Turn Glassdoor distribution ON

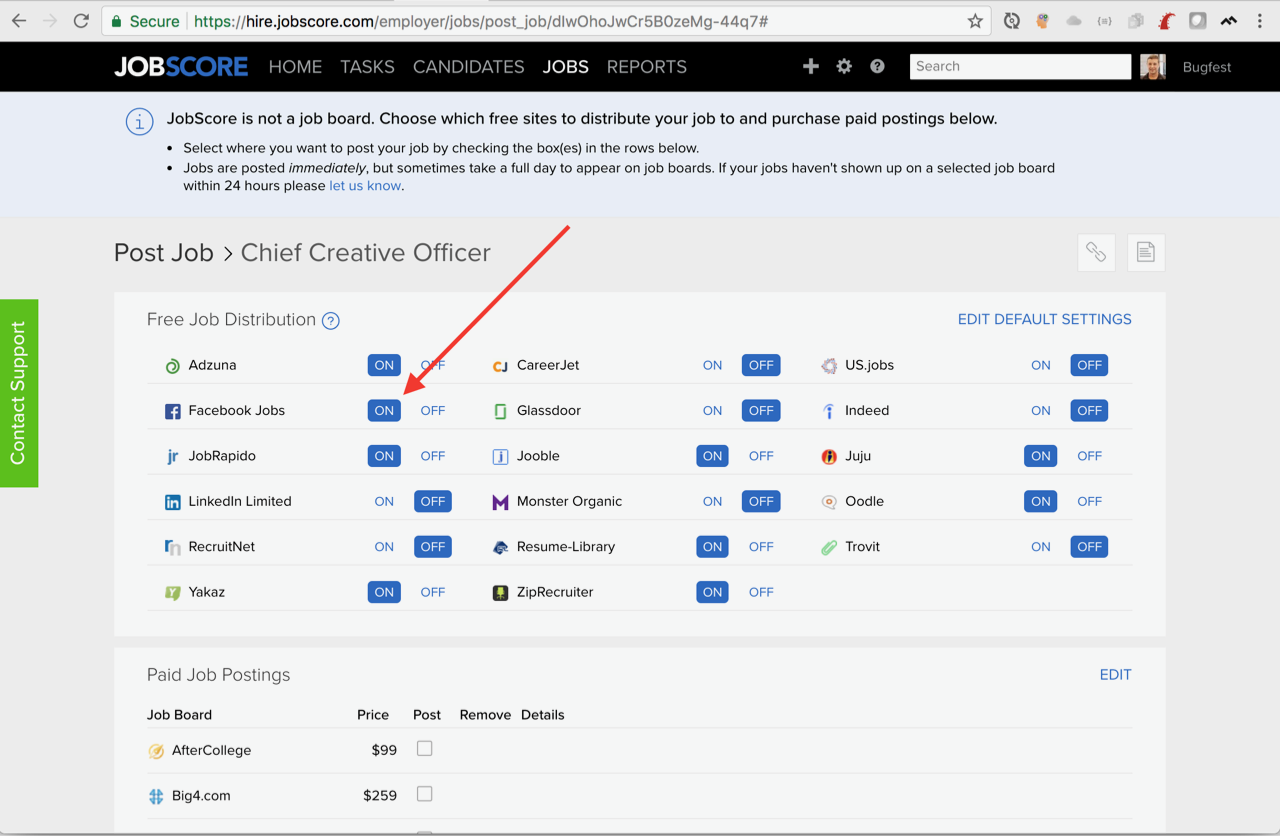tap(712, 410)
